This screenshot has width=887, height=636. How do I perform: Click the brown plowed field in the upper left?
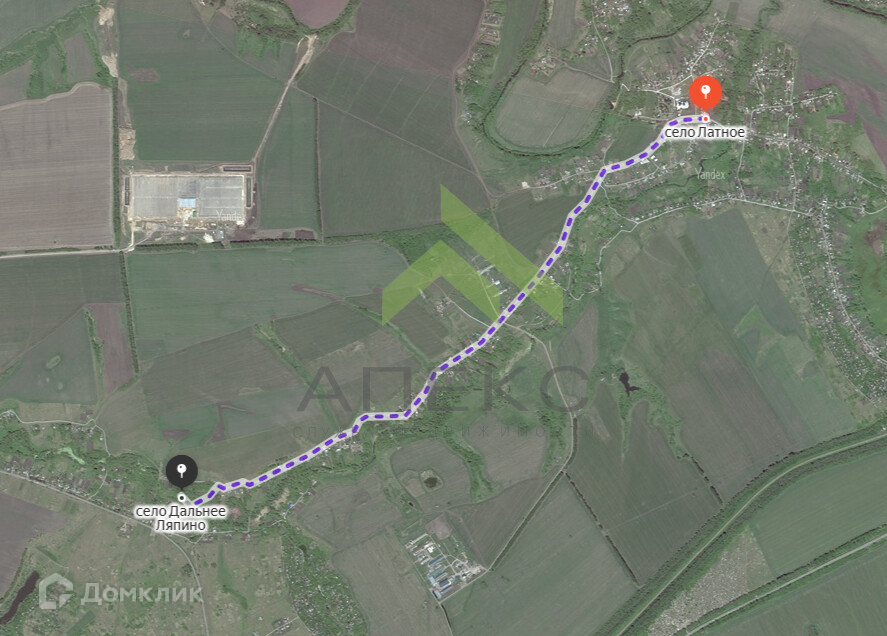(55, 167)
